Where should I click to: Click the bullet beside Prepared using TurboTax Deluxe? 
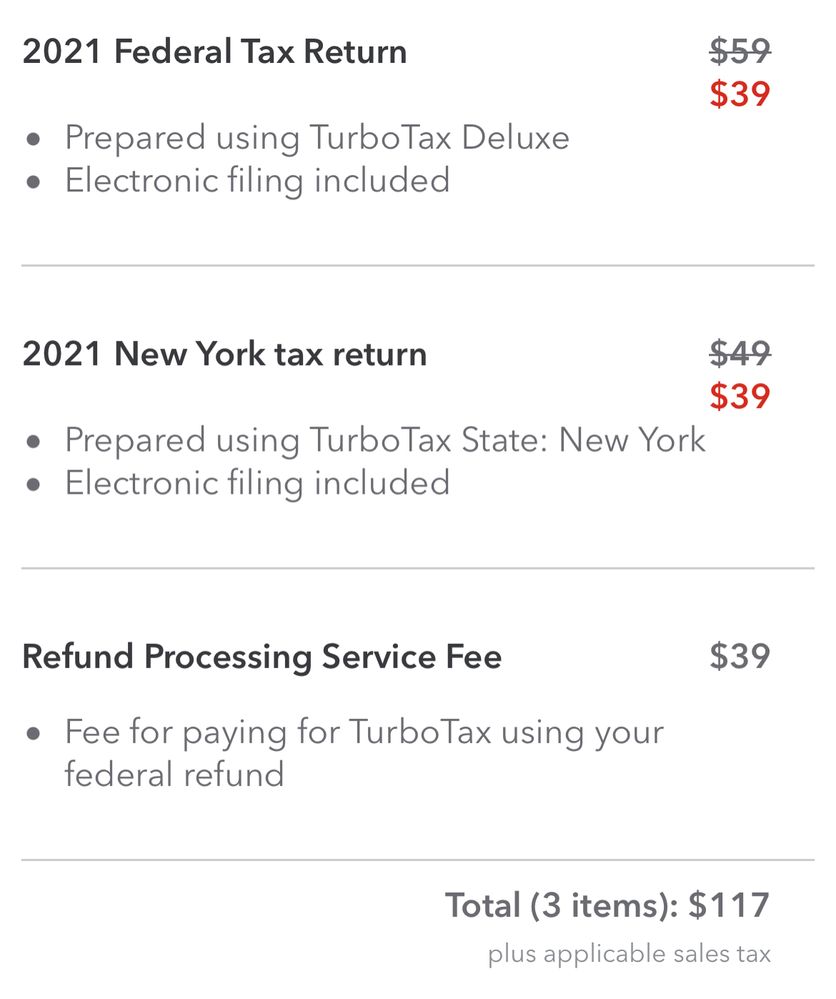click(35, 138)
